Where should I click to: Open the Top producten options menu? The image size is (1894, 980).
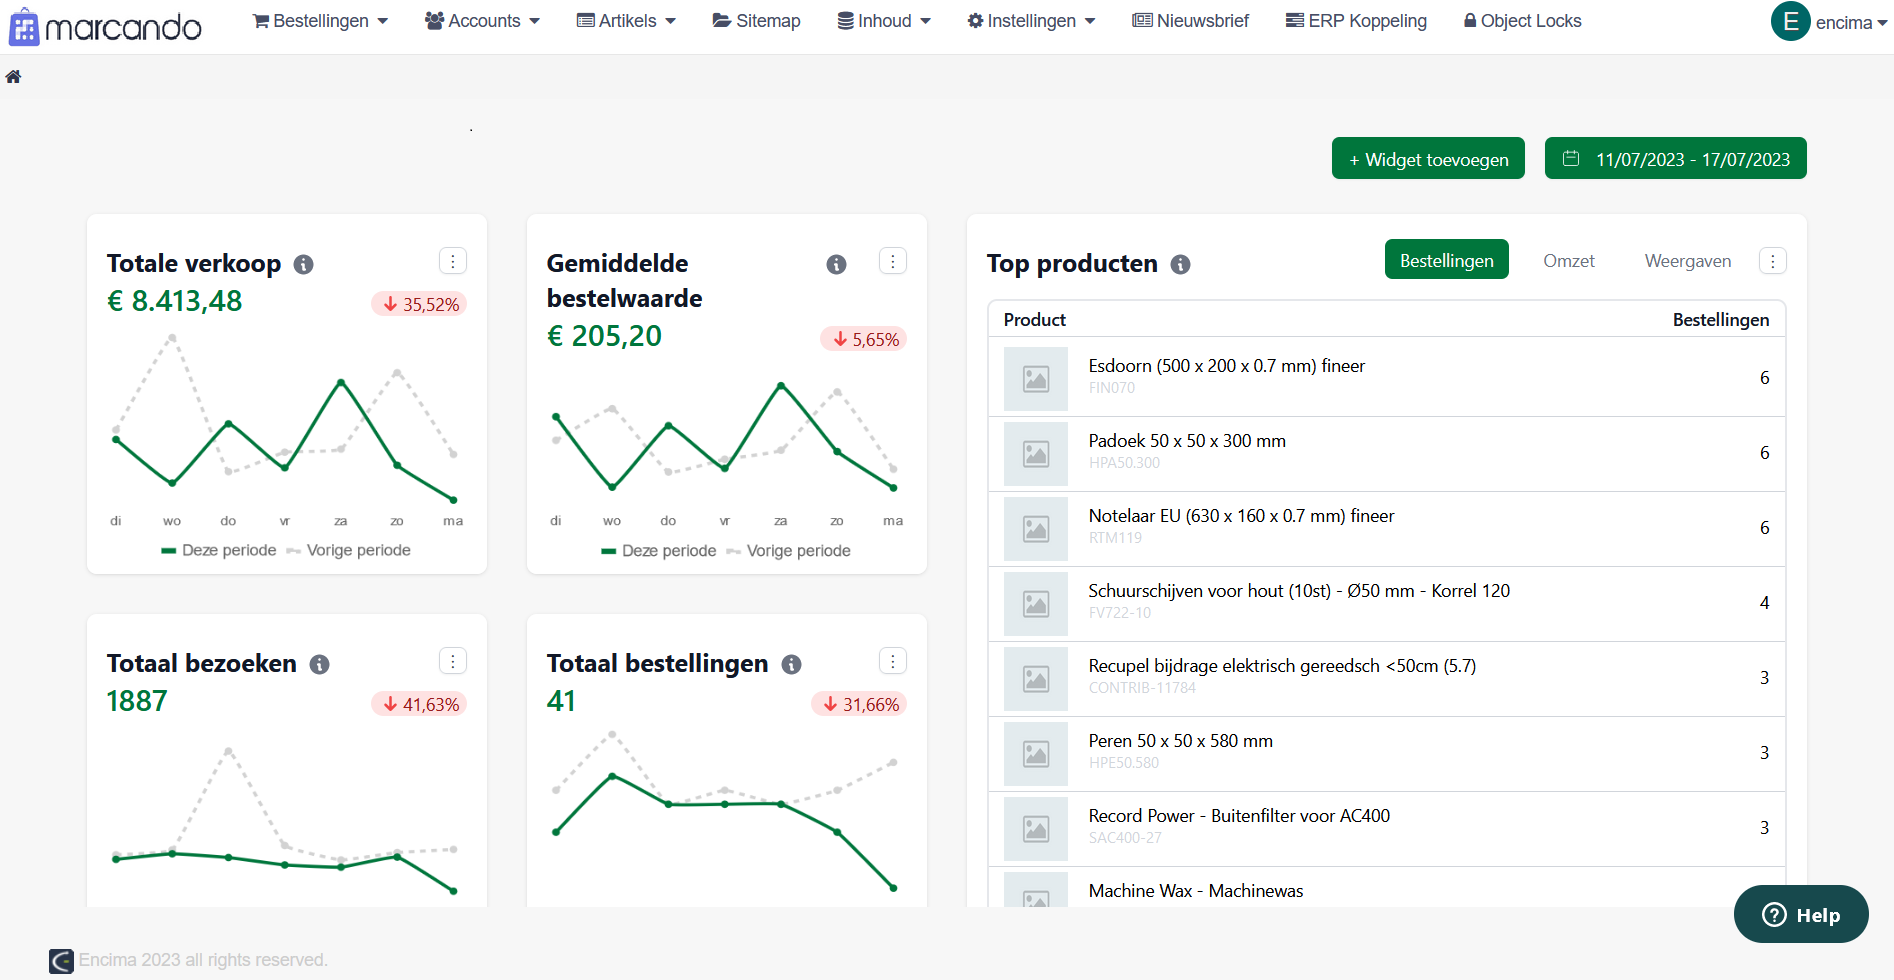[x=1773, y=261]
